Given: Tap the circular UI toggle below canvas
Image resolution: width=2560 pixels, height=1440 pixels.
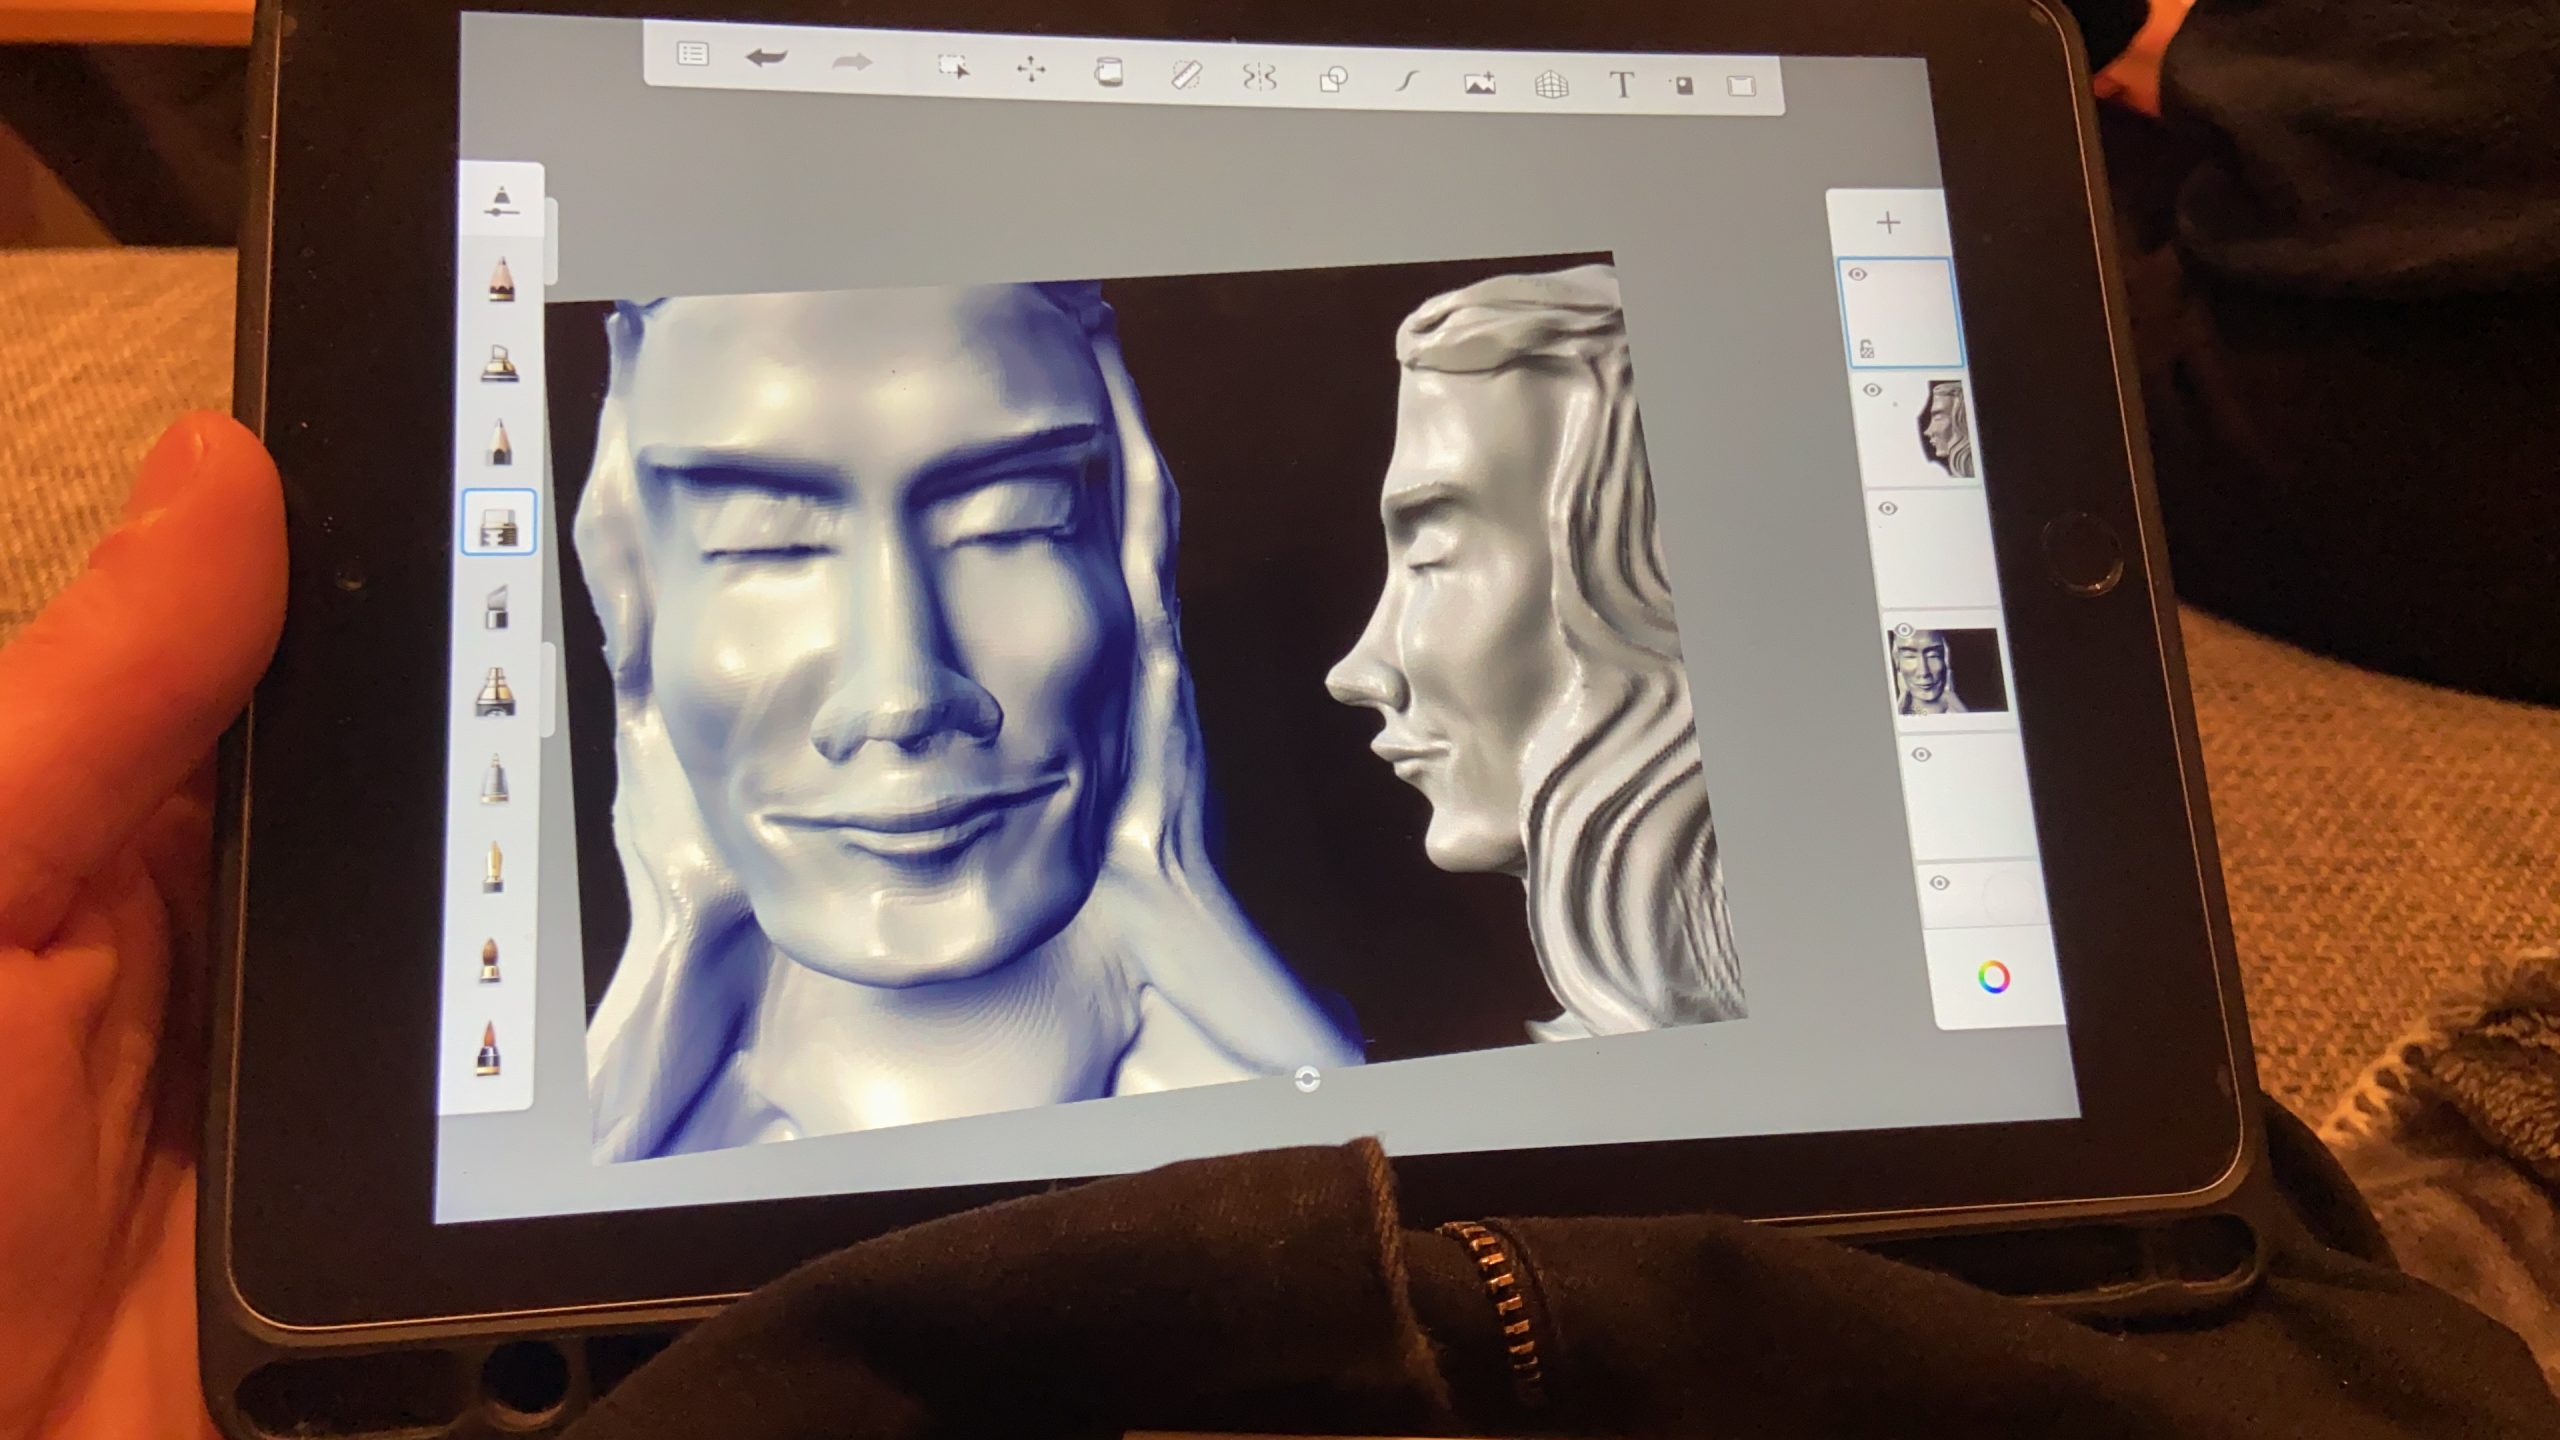Looking at the screenshot, I should (1306, 1079).
